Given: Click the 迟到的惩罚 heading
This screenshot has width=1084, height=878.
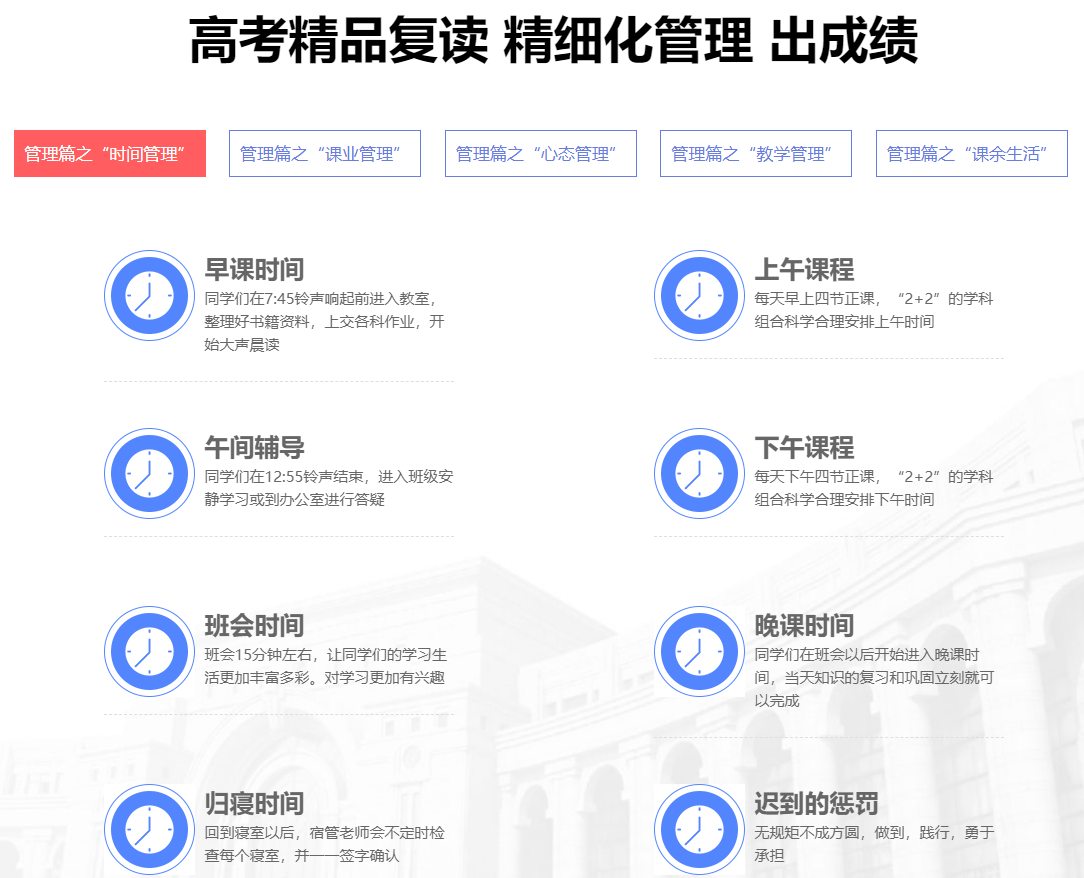Looking at the screenshot, I should point(816,803).
